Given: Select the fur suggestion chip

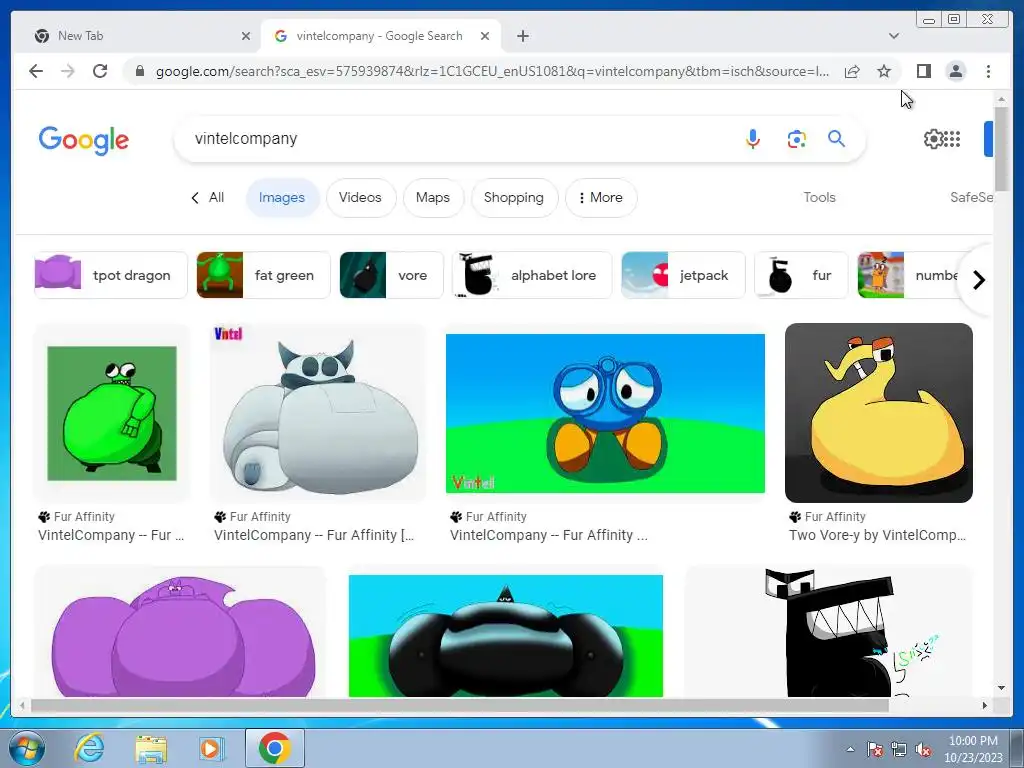Looking at the screenshot, I should 801,275.
